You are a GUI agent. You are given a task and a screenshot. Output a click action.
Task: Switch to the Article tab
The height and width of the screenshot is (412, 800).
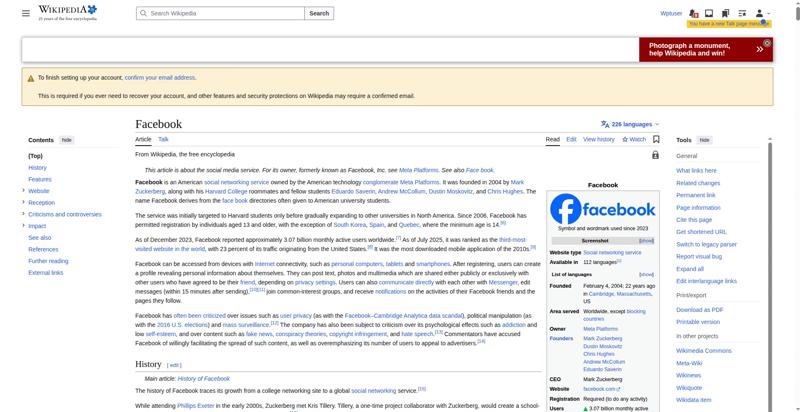tap(143, 139)
